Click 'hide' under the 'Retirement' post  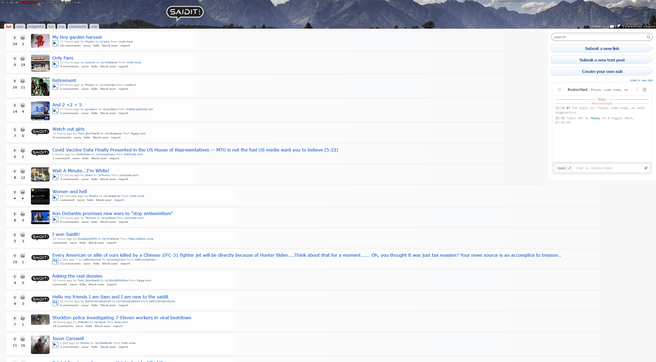click(x=95, y=89)
